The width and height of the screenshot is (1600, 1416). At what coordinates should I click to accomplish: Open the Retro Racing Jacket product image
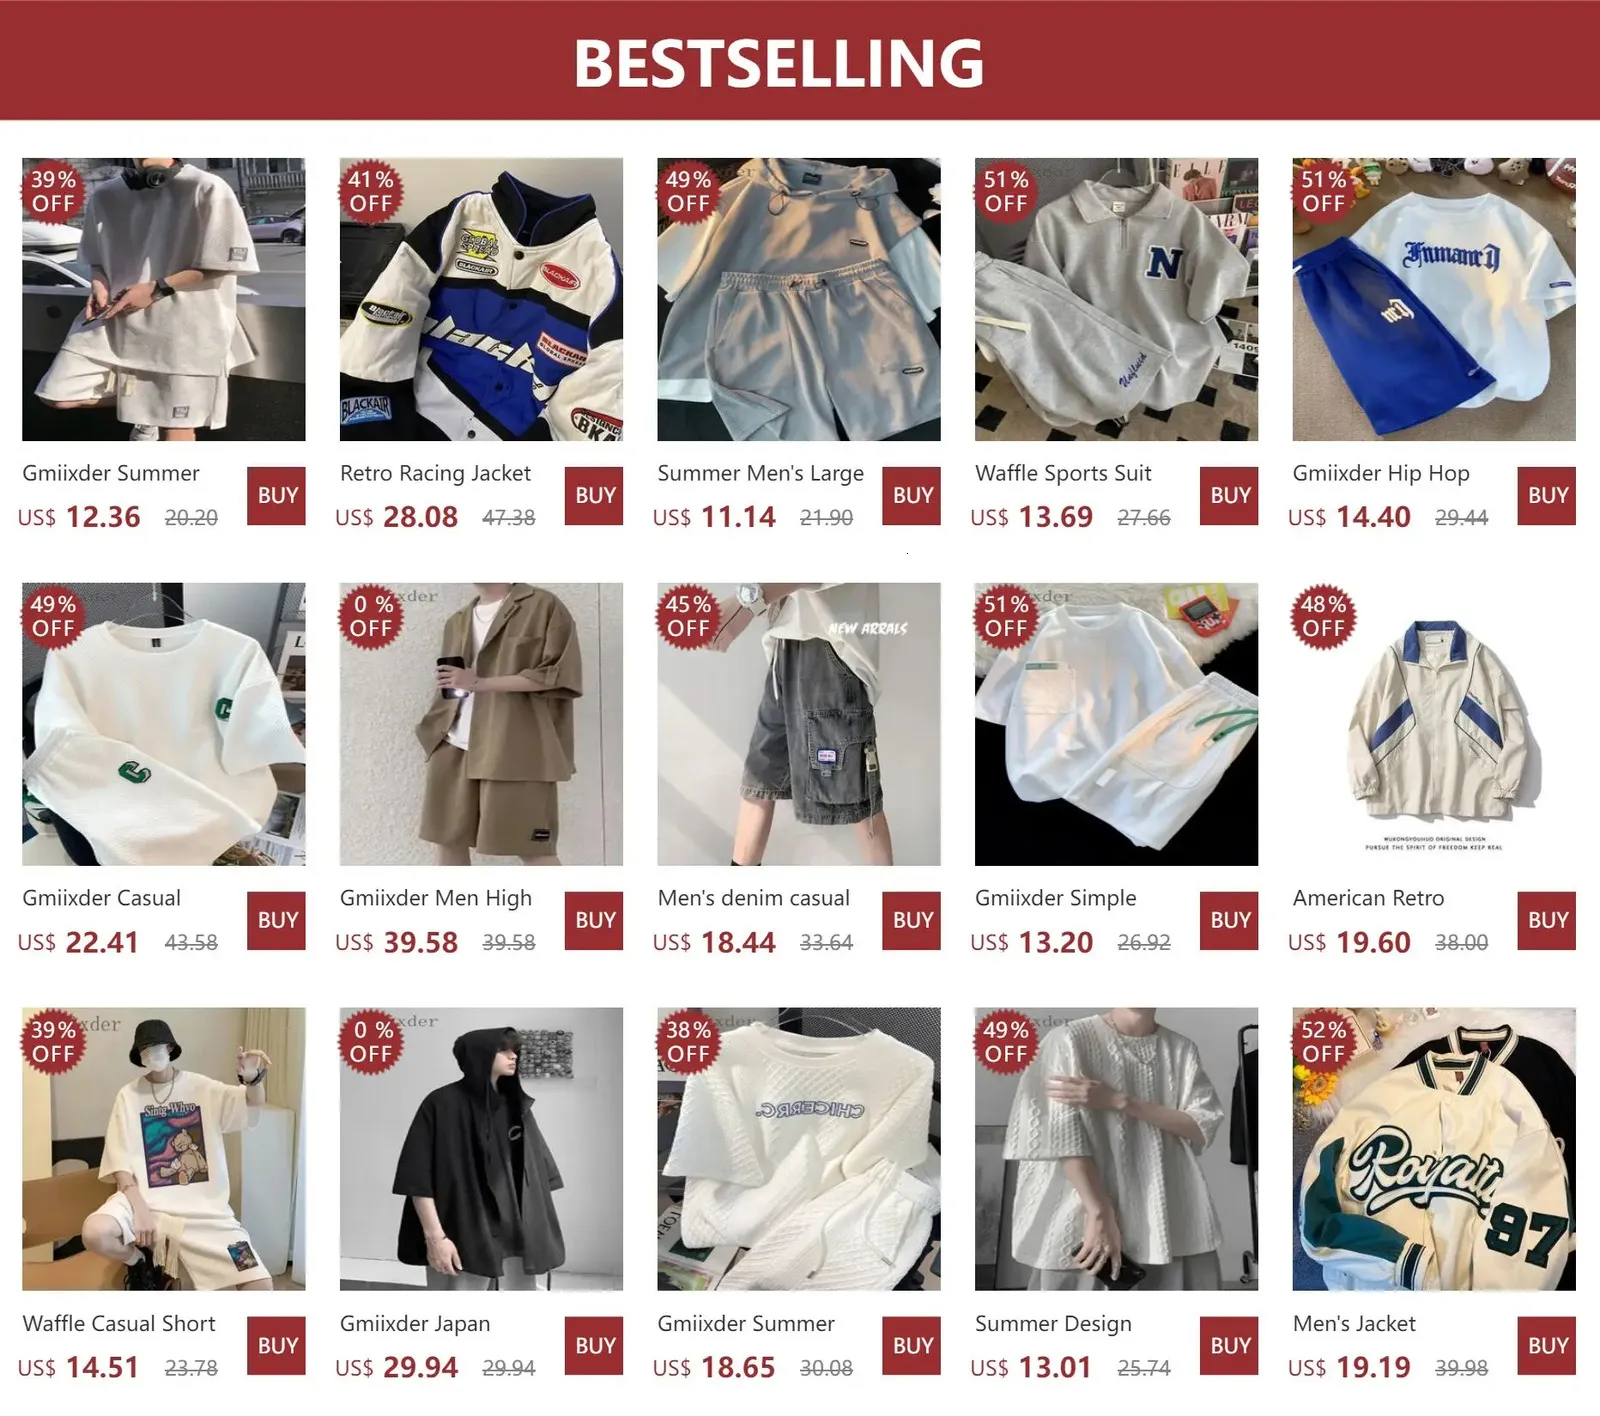481,299
